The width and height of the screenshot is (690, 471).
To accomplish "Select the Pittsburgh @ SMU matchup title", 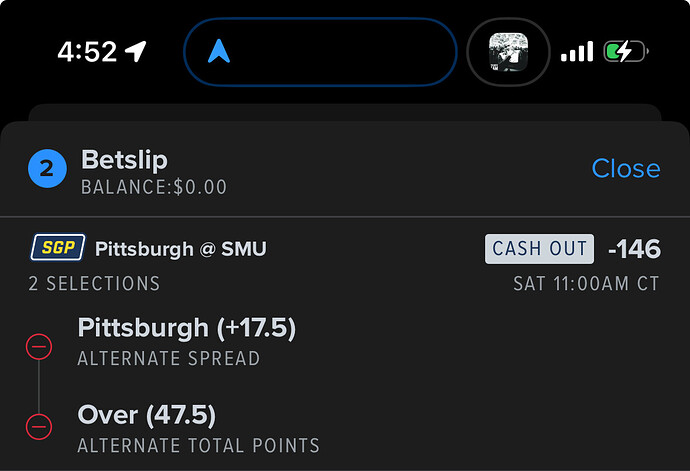I will pyautogui.click(x=181, y=249).
